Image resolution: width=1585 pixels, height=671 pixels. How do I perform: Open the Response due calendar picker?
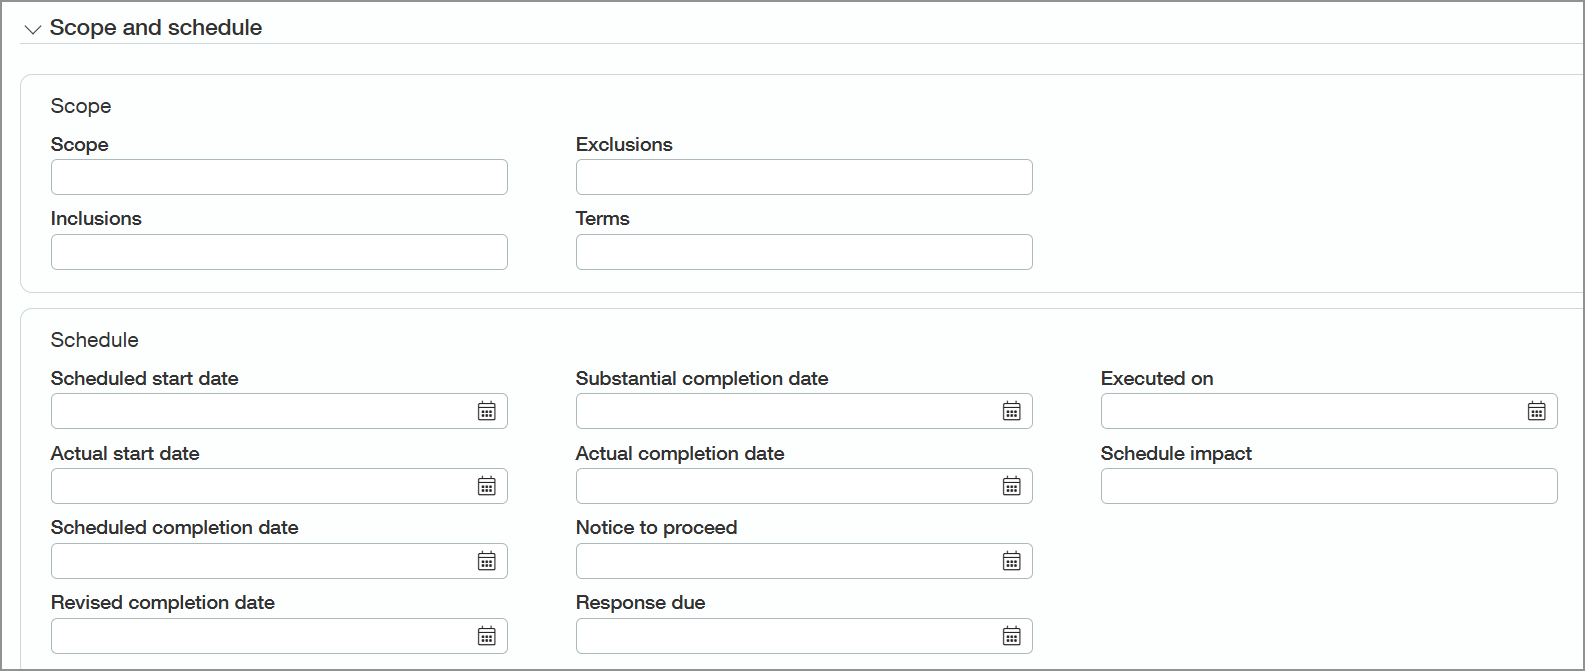point(1013,636)
